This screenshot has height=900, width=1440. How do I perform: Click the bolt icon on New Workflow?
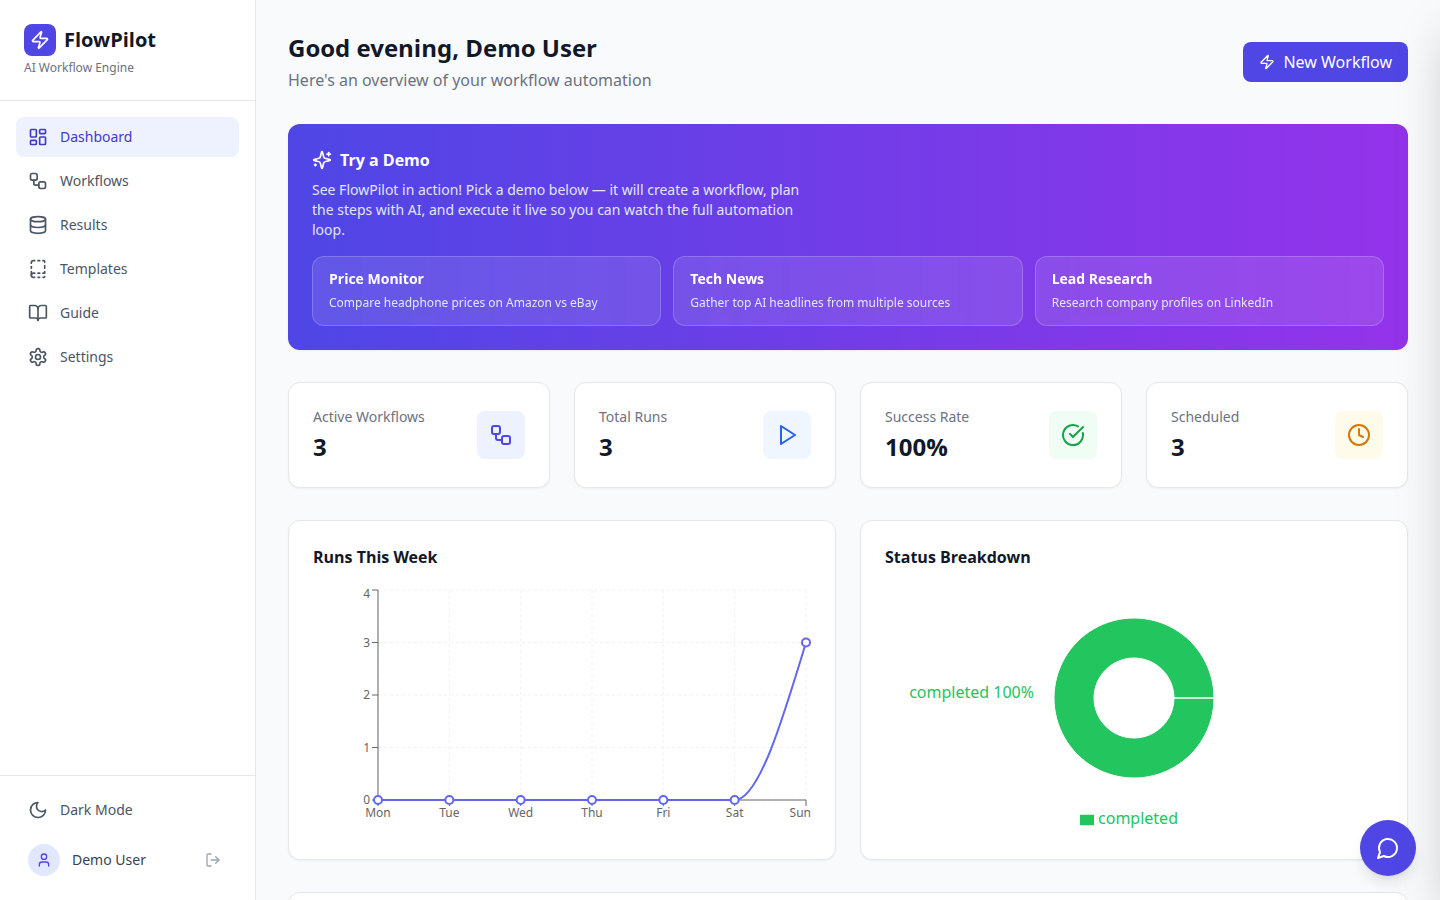point(1267,62)
